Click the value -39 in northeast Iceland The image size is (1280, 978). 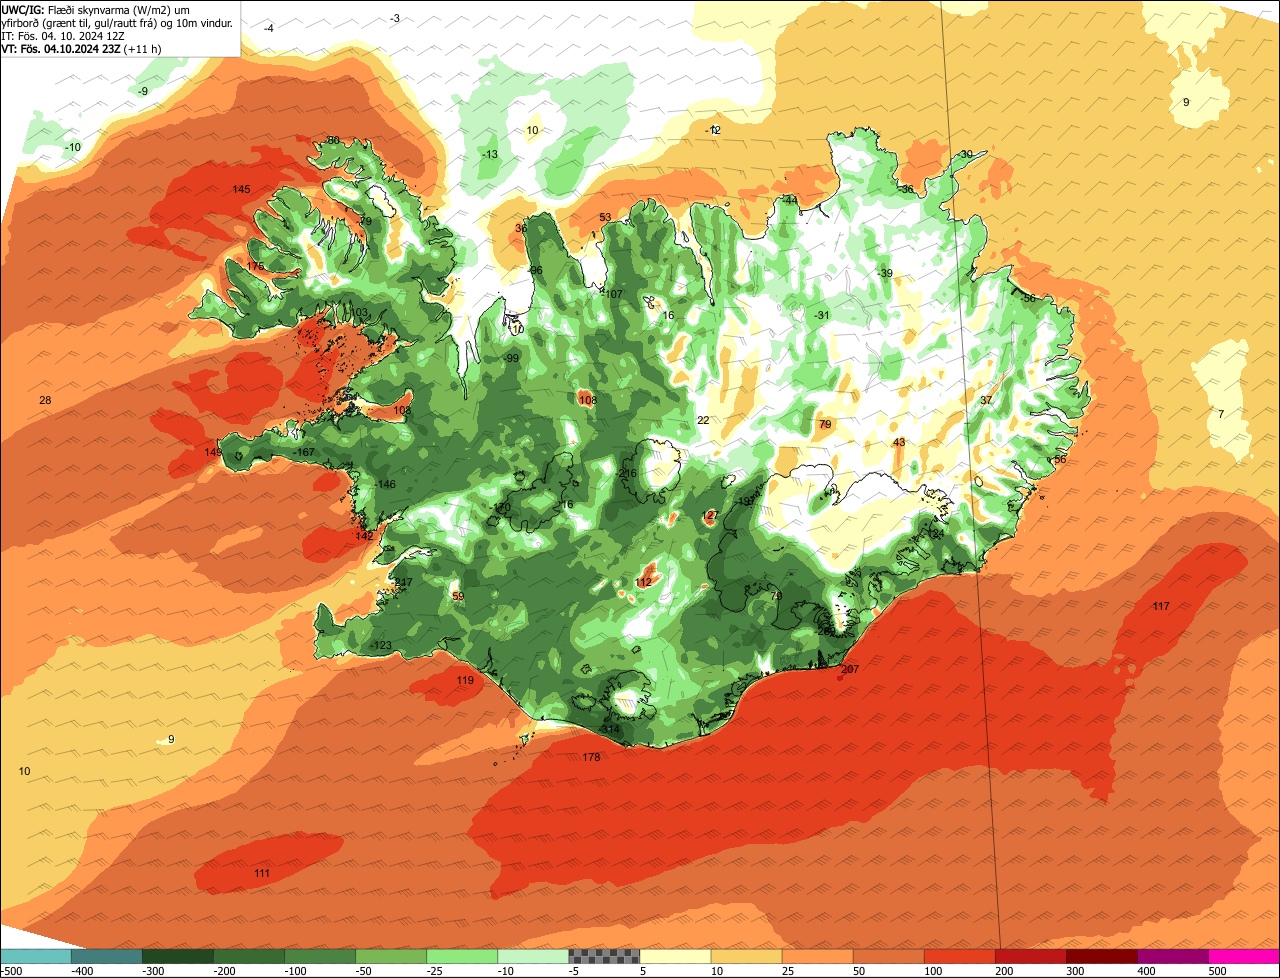pos(884,274)
